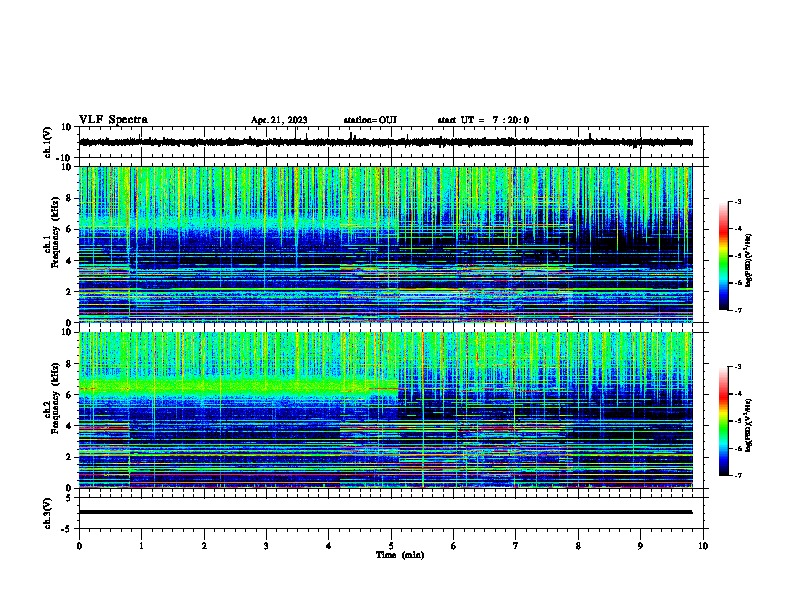Image resolution: width=792 pixels, height=612 pixels.
Task: Click the "2" kHz tick on the ch.2 frequency axis
Action: pos(69,457)
